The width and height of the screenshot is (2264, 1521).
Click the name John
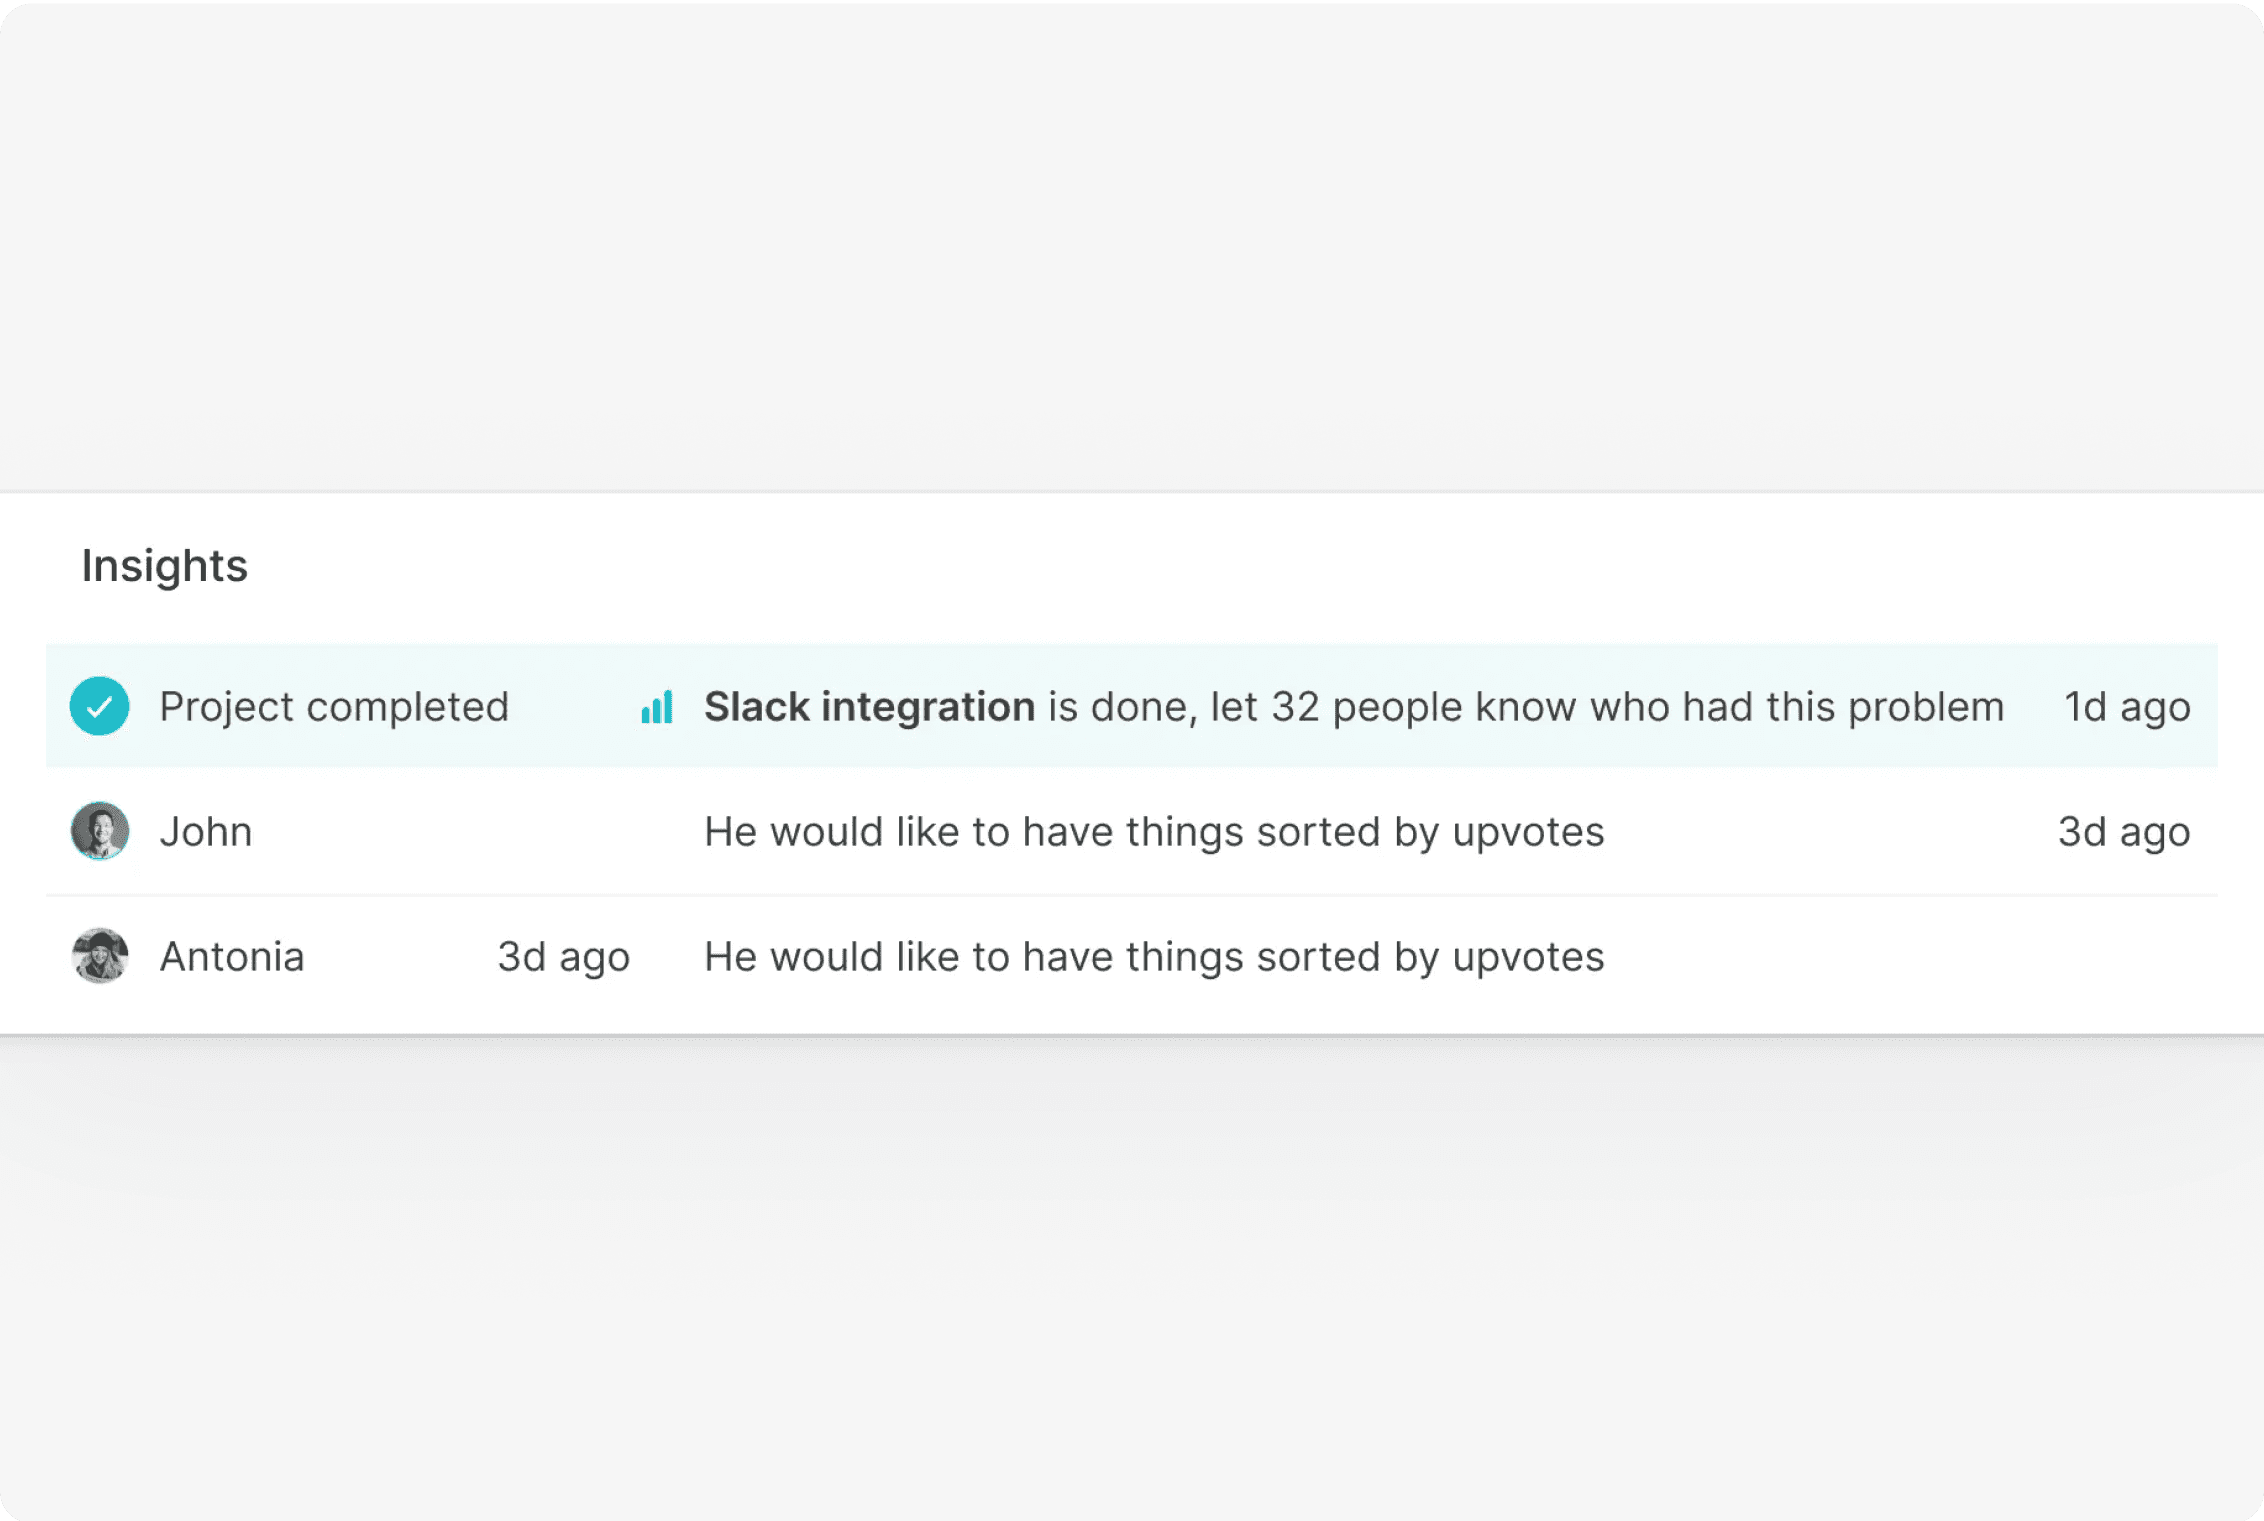[206, 832]
